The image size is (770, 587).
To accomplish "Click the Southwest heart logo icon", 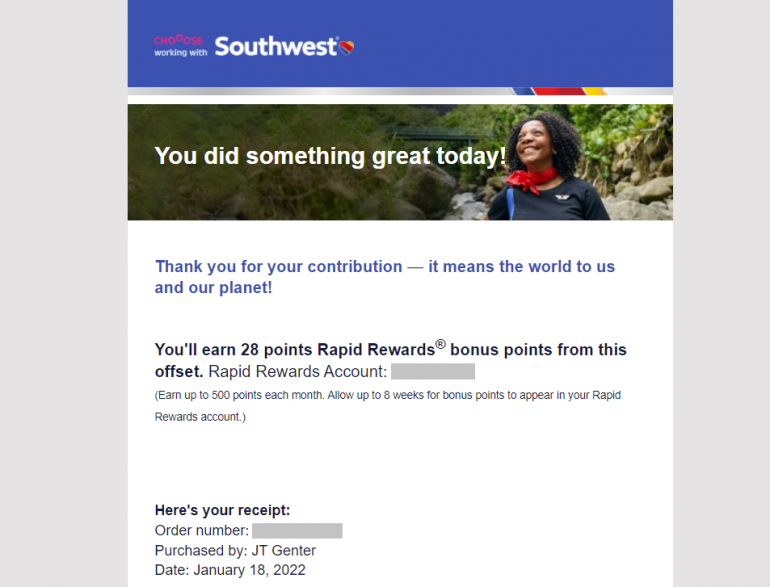I will (x=346, y=47).
